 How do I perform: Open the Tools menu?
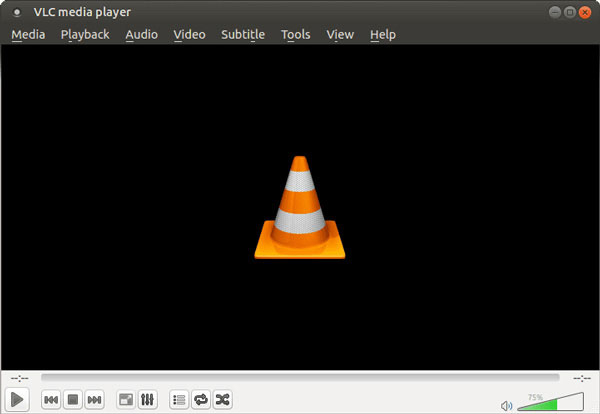[x=295, y=34]
